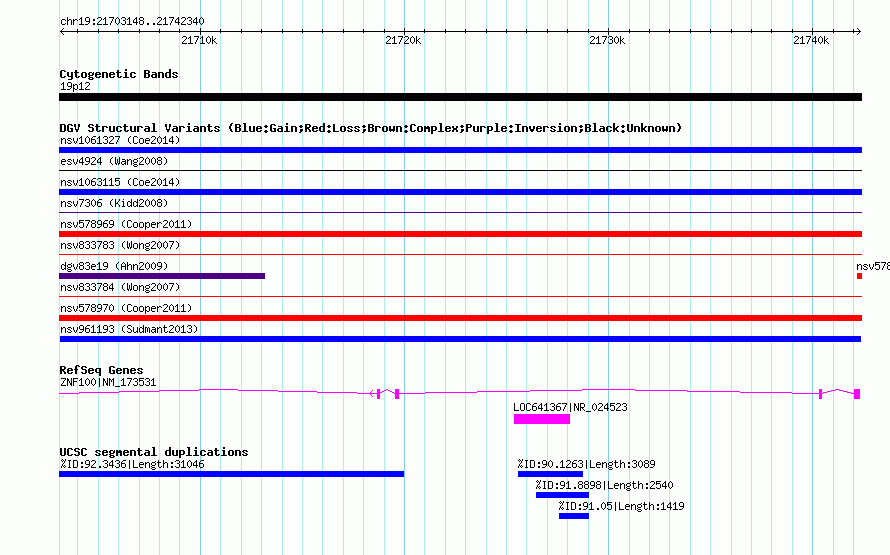Select the blue bar under Length:3089
890x555 pixels.
coord(550,474)
